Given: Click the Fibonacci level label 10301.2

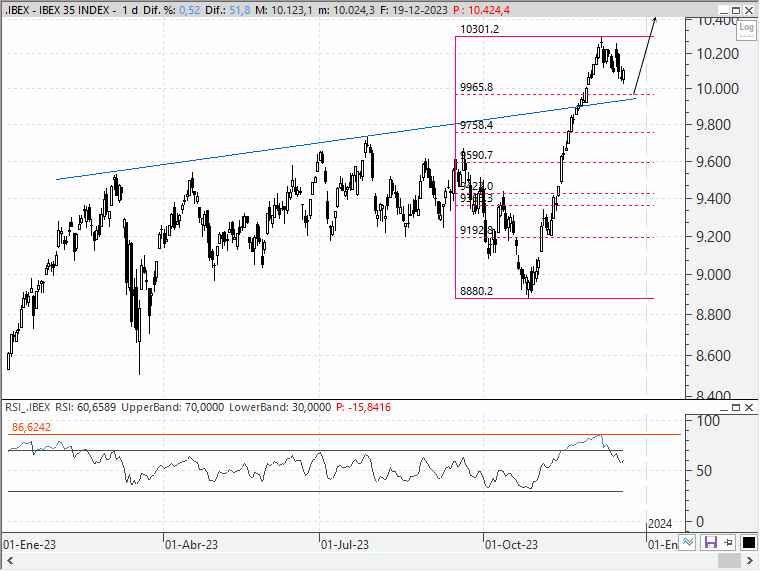Looking at the screenshot, I should coord(479,29).
